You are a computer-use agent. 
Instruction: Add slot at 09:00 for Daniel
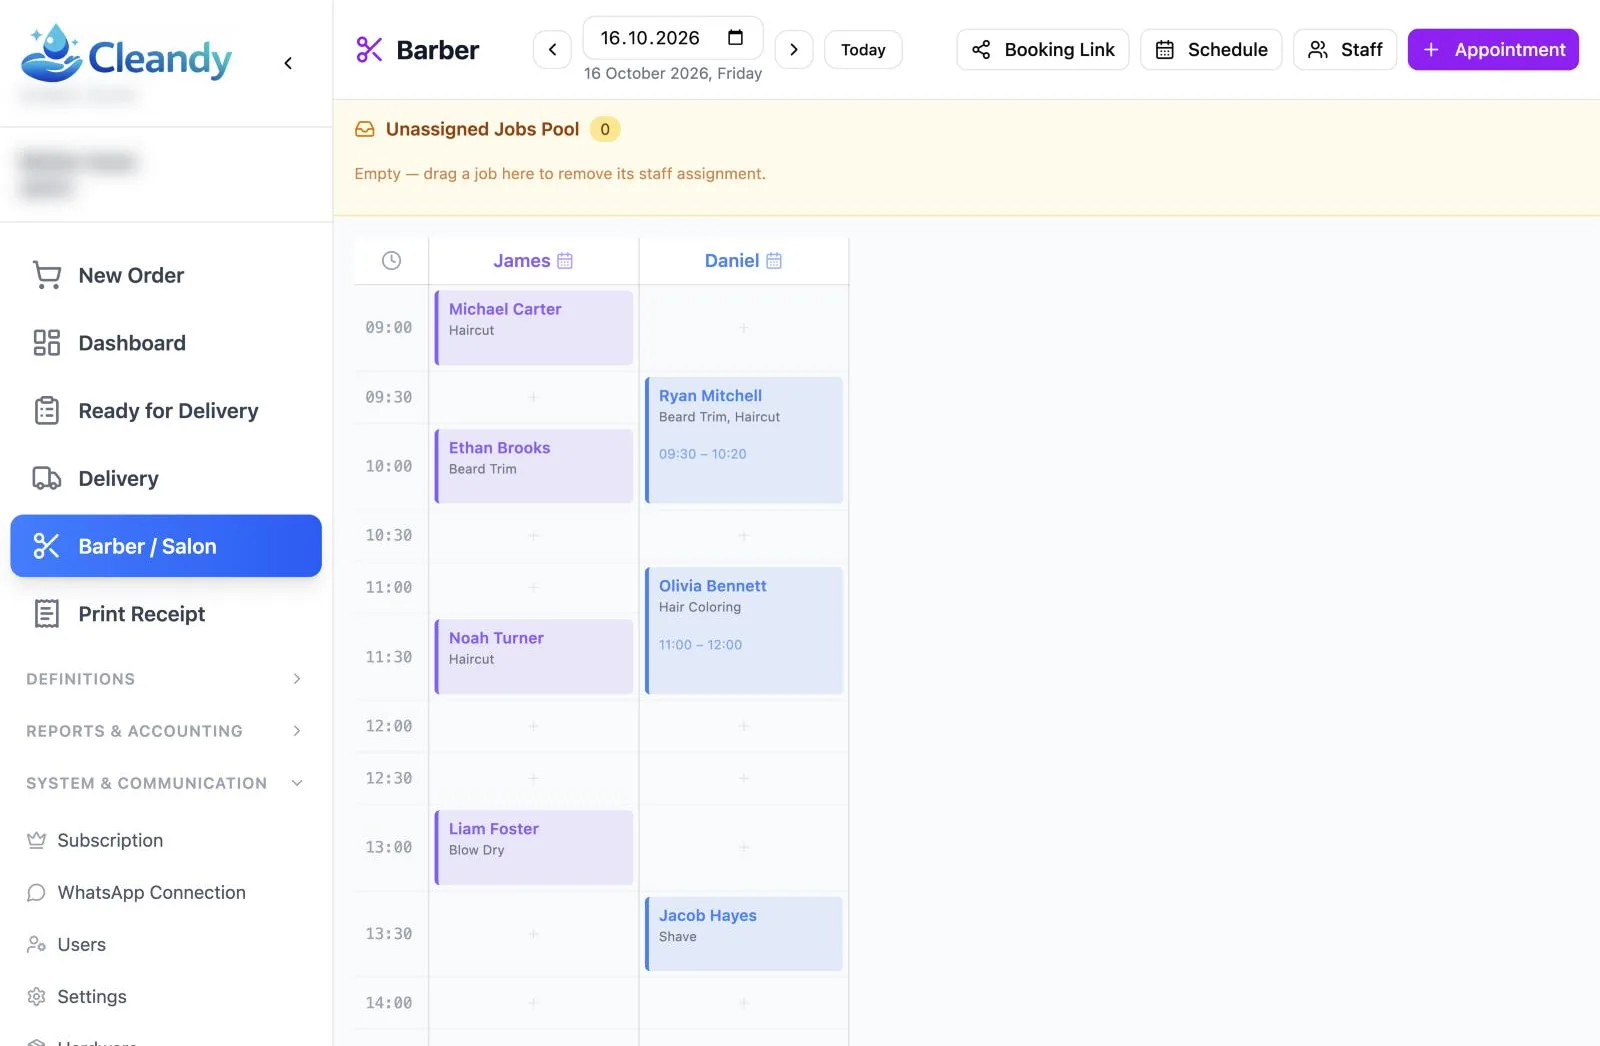click(x=743, y=328)
